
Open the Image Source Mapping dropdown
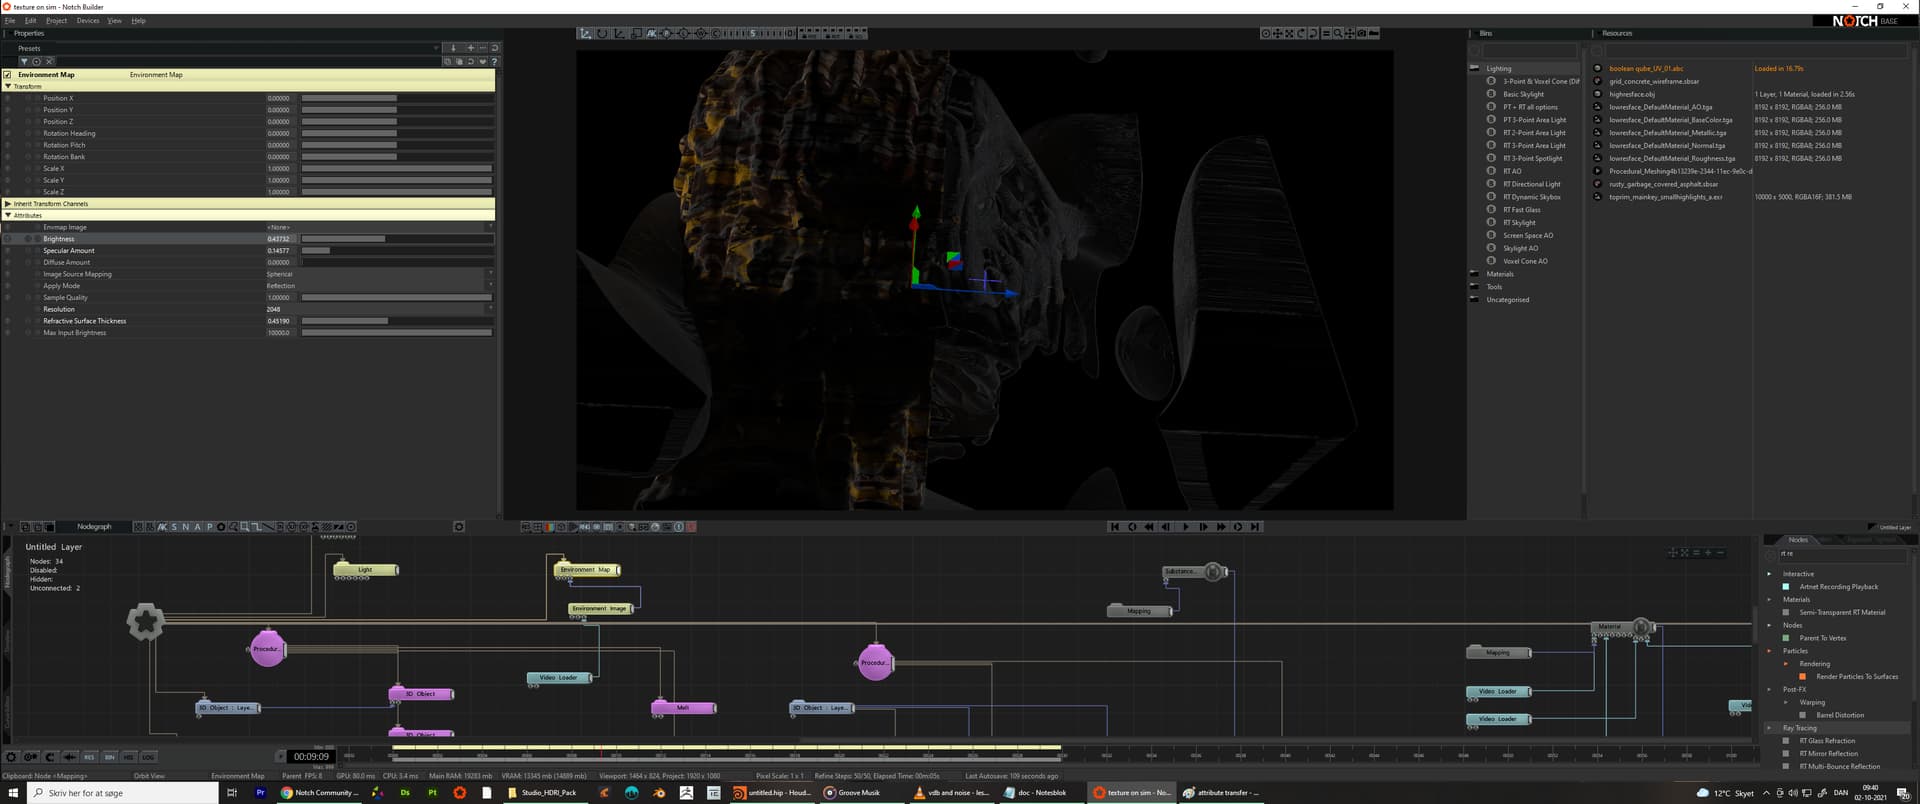(x=380, y=274)
